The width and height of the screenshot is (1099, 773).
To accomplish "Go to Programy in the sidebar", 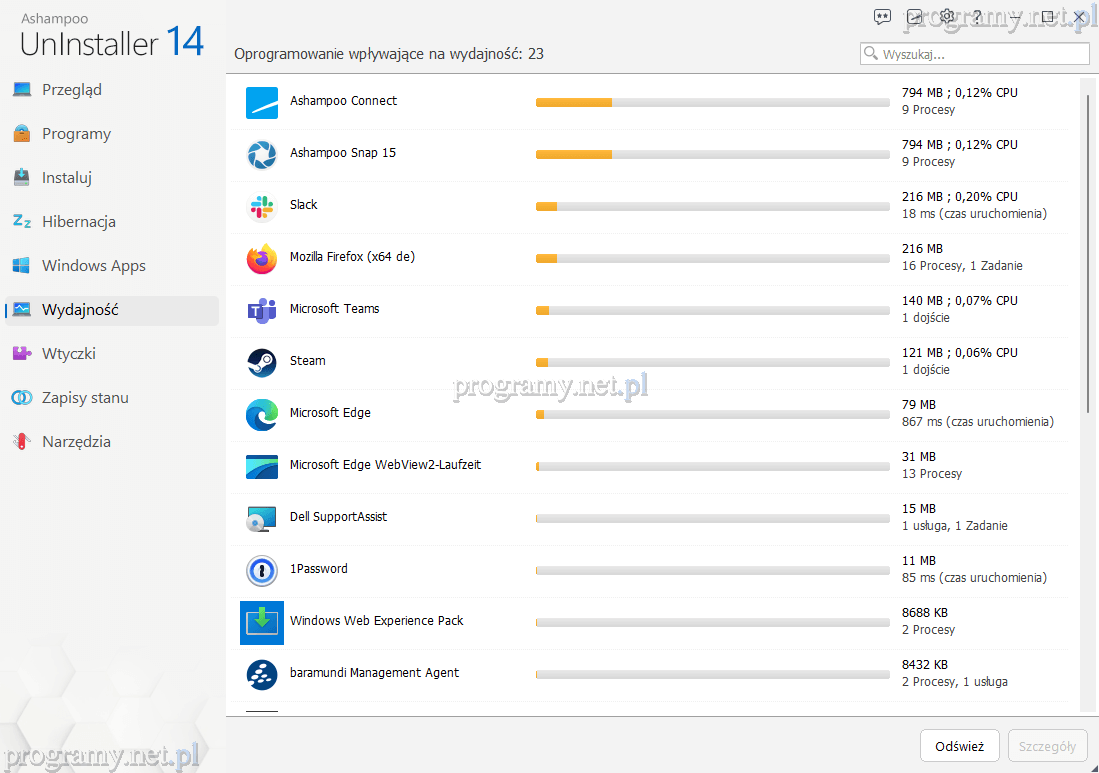I will point(76,134).
